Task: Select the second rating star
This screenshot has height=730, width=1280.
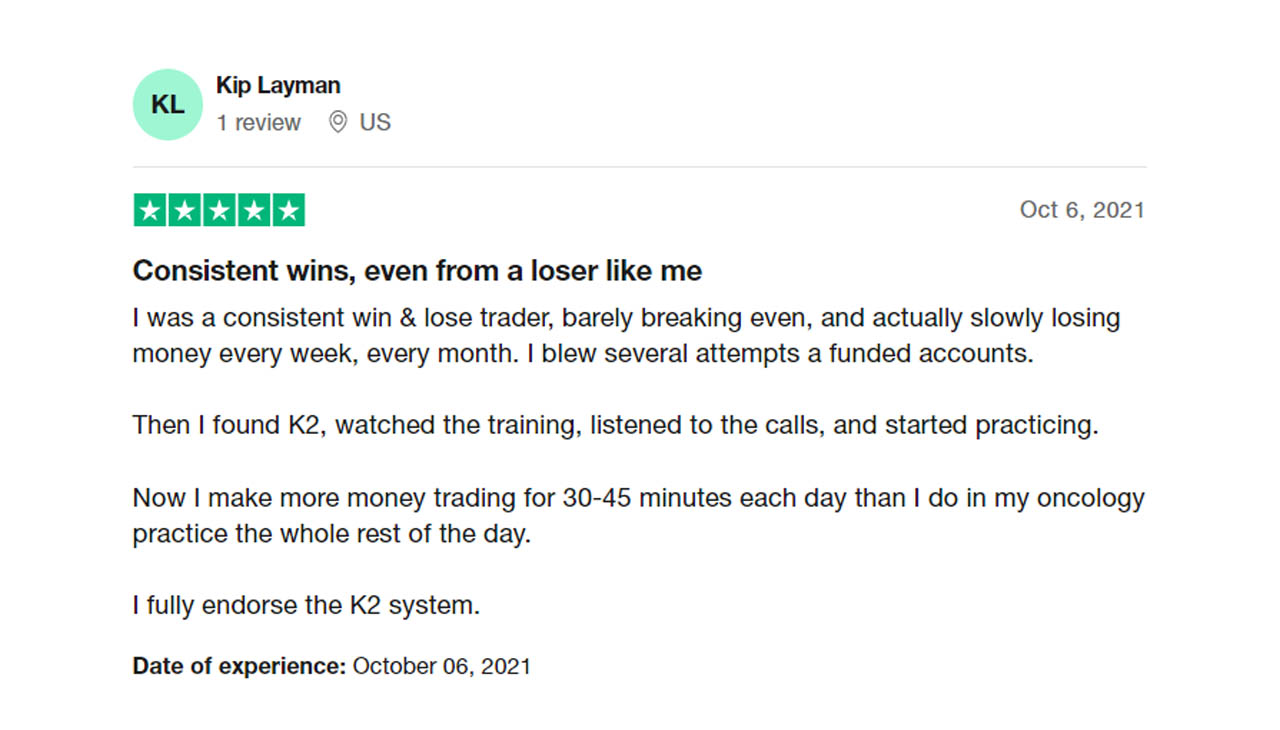Action: tap(184, 210)
